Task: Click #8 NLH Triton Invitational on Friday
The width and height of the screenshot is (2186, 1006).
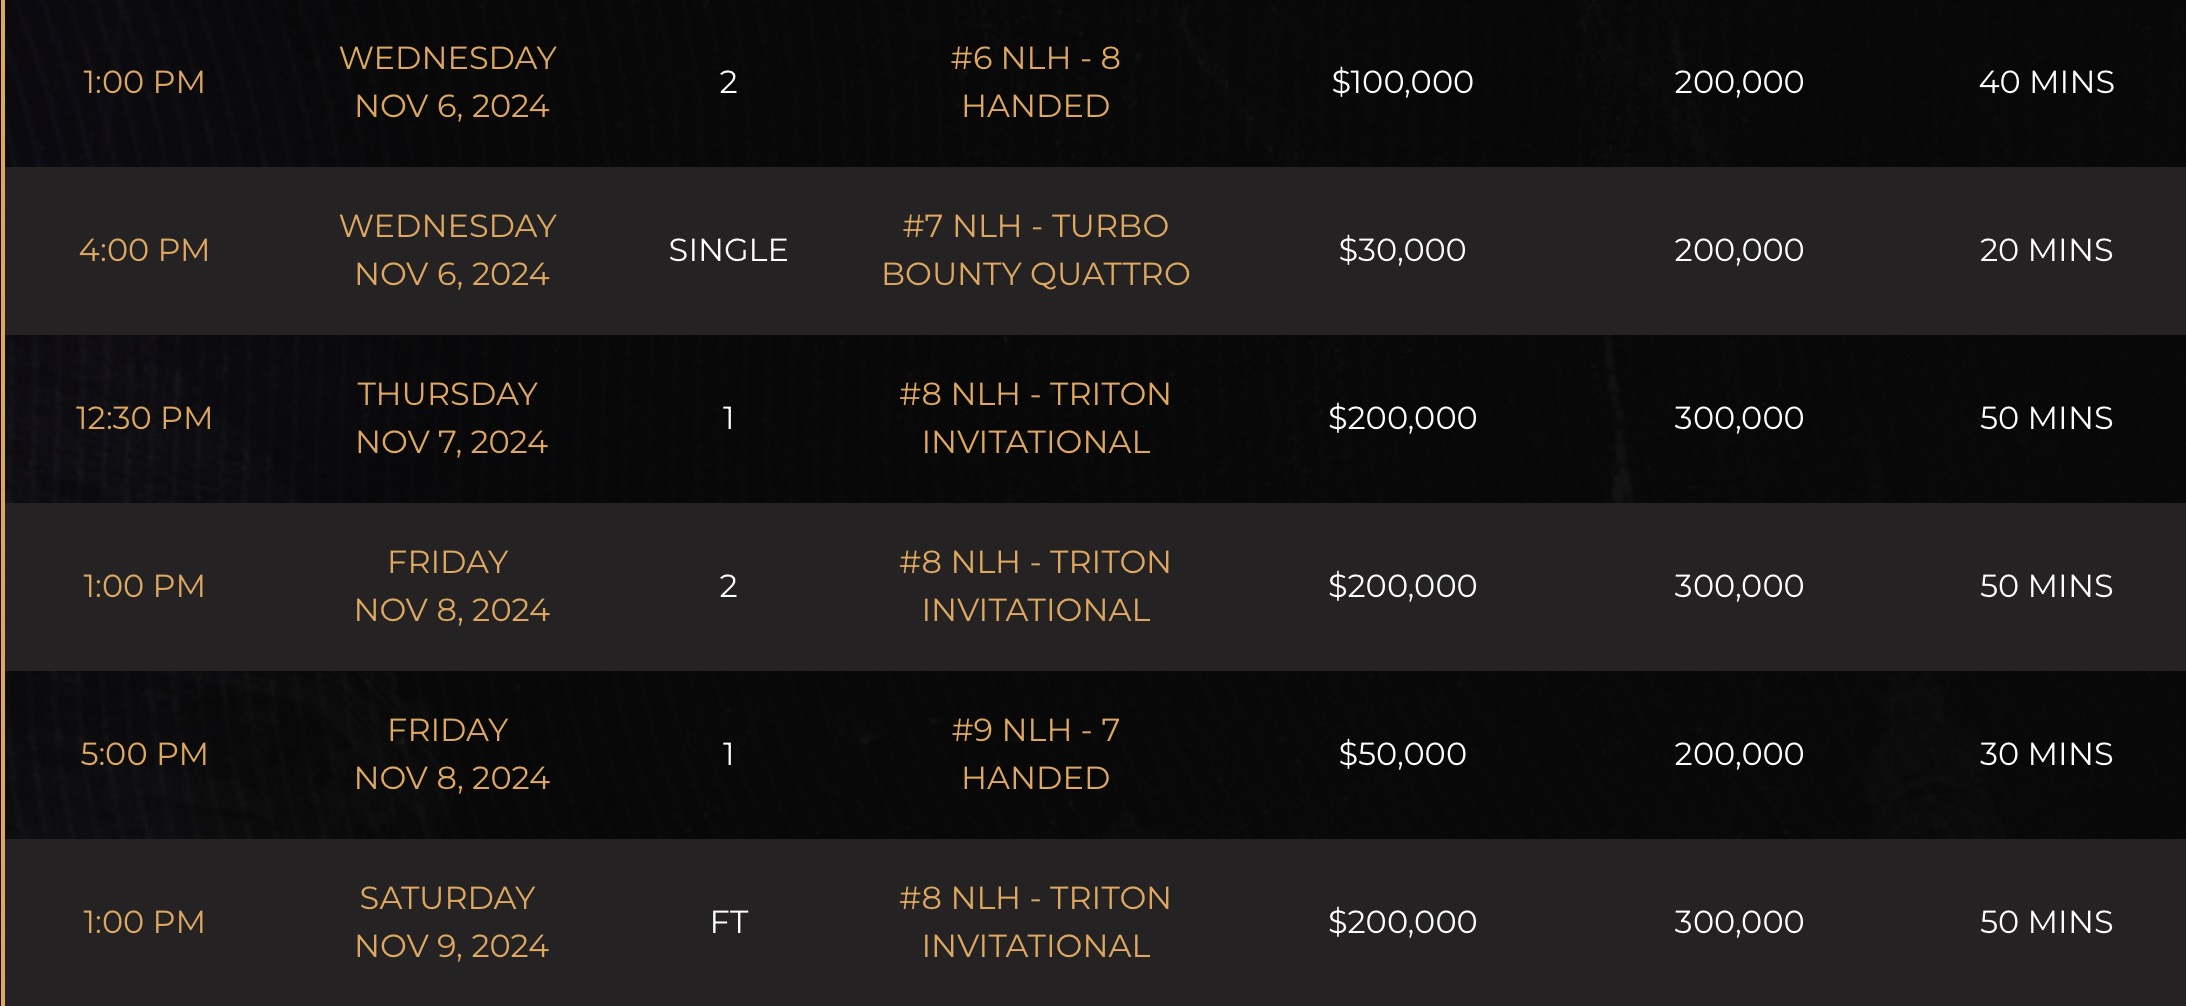Action: [x=1035, y=586]
